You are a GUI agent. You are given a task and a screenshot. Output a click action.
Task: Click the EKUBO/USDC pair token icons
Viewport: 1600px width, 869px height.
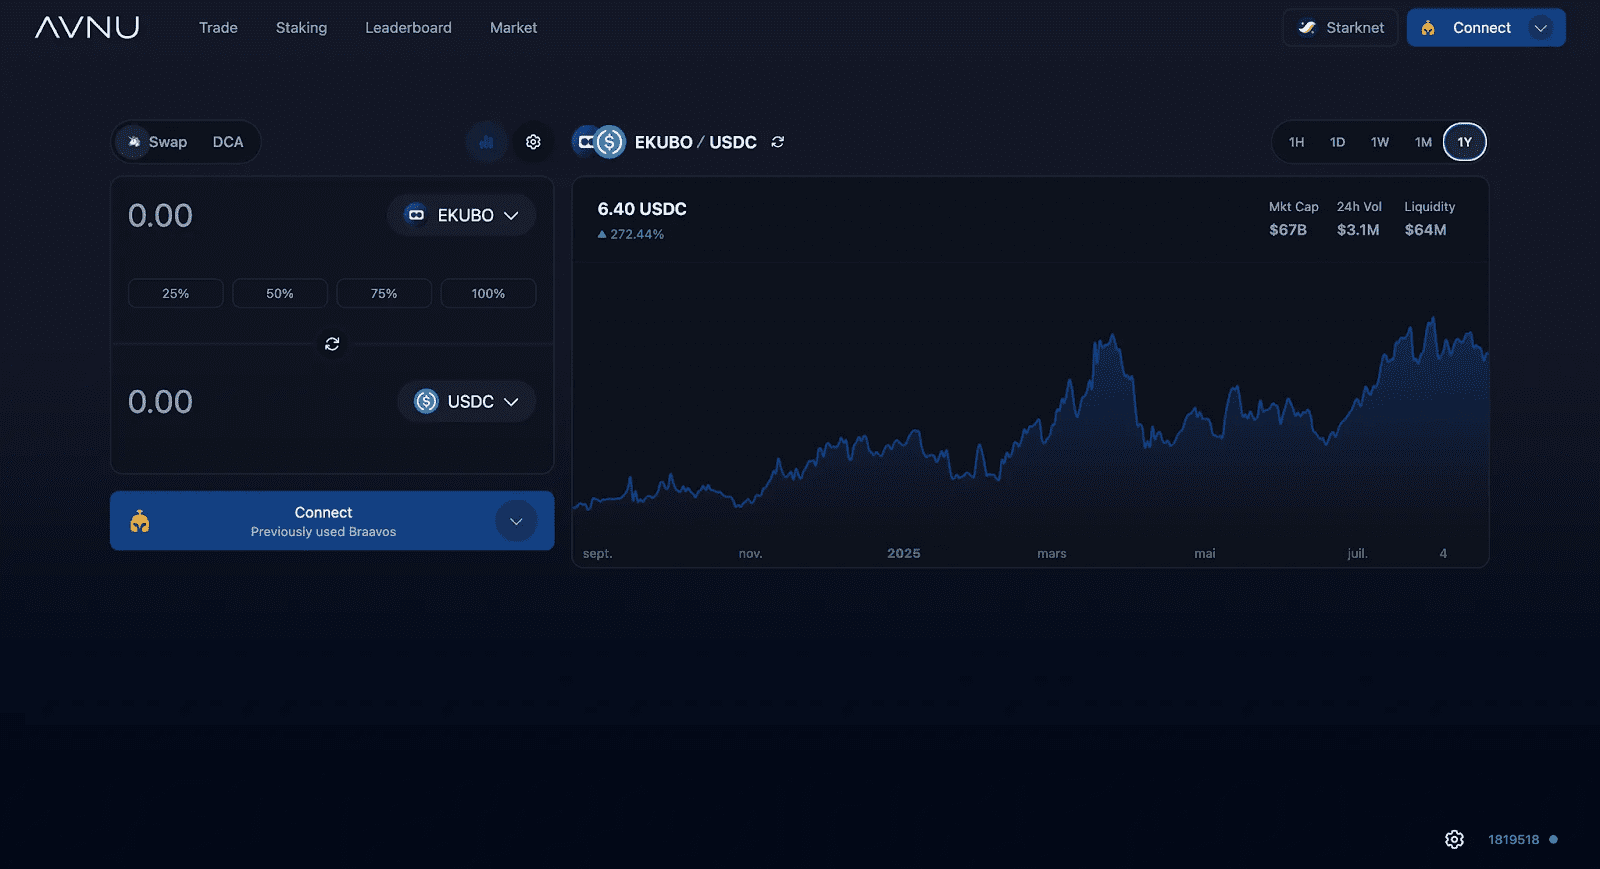pyautogui.click(x=599, y=142)
